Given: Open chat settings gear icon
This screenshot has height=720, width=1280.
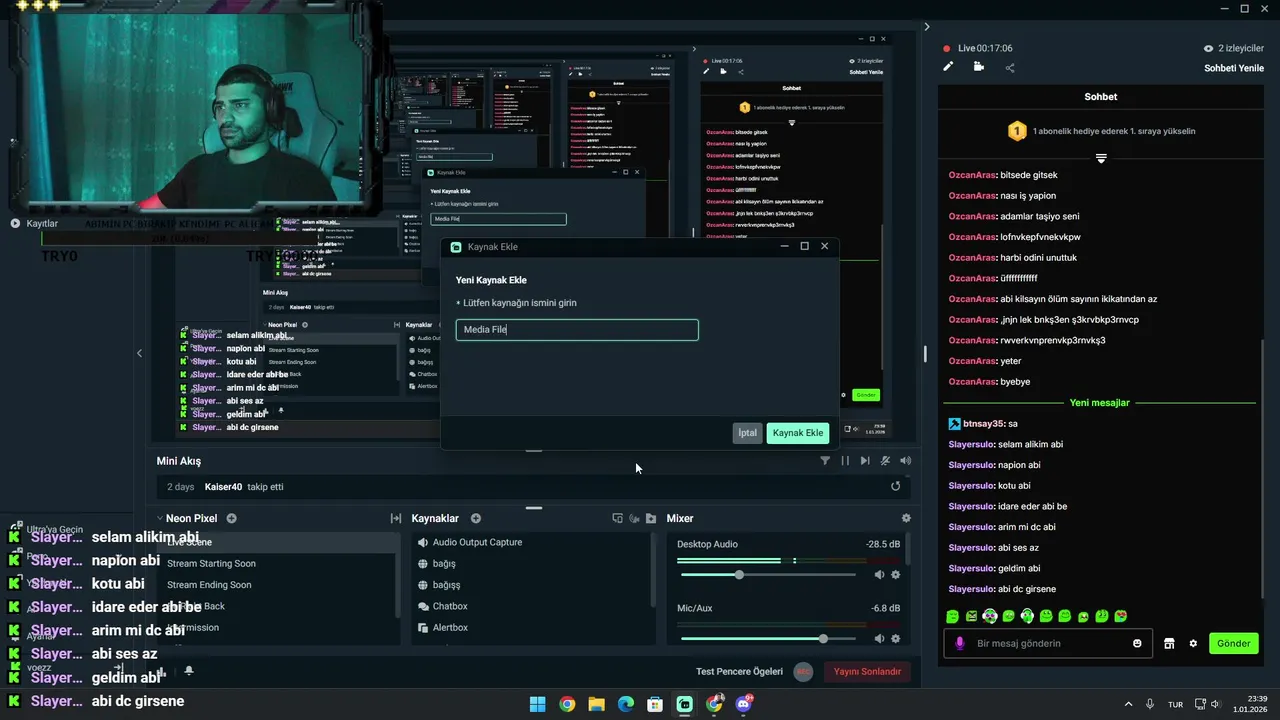Looking at the screenshot, I should point(1193,644).
